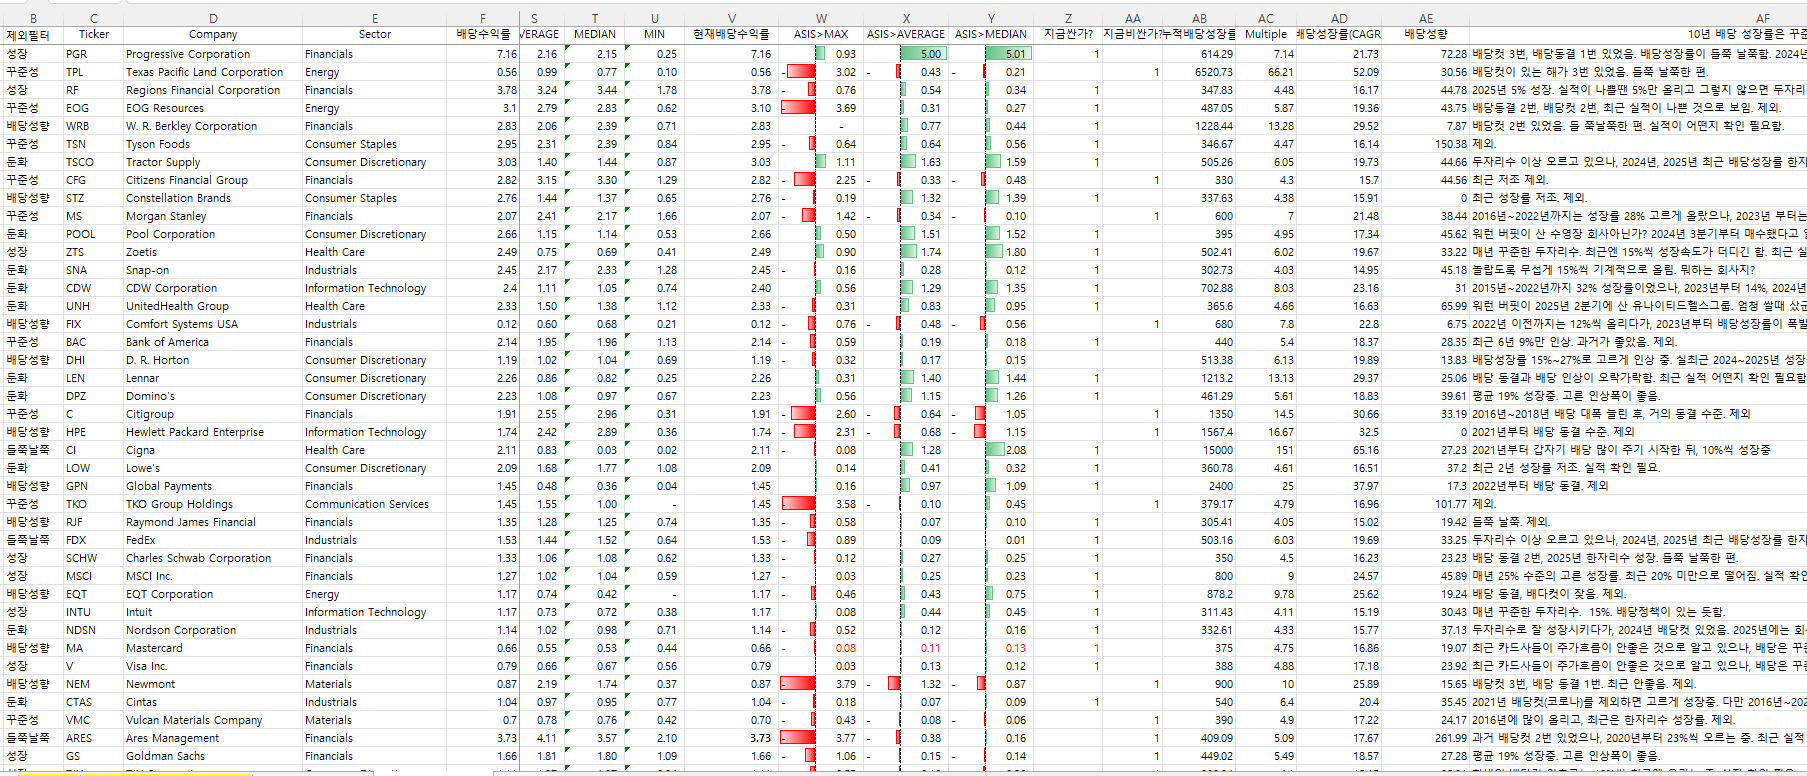1807x776 pixels.
Task: Select the column AB header
Action: coord(1199,18)
